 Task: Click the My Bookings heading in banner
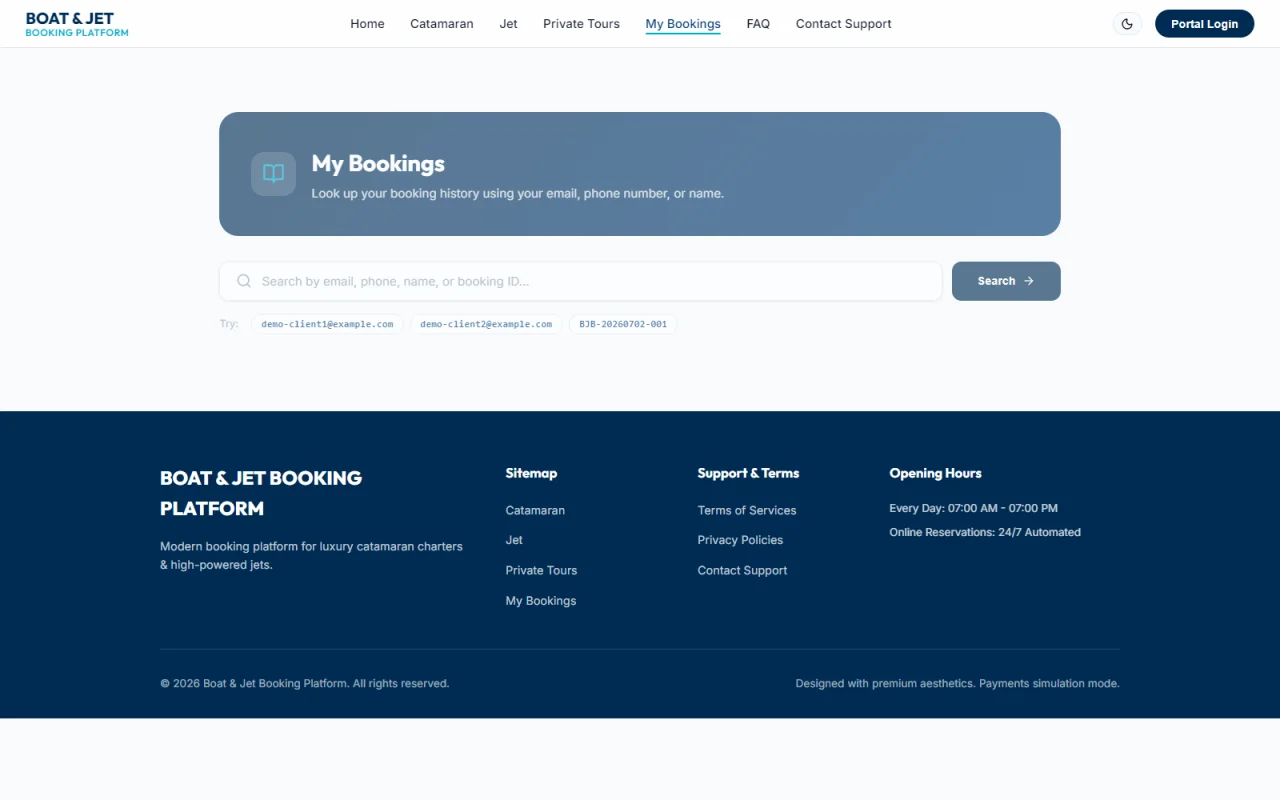point(378,163)
